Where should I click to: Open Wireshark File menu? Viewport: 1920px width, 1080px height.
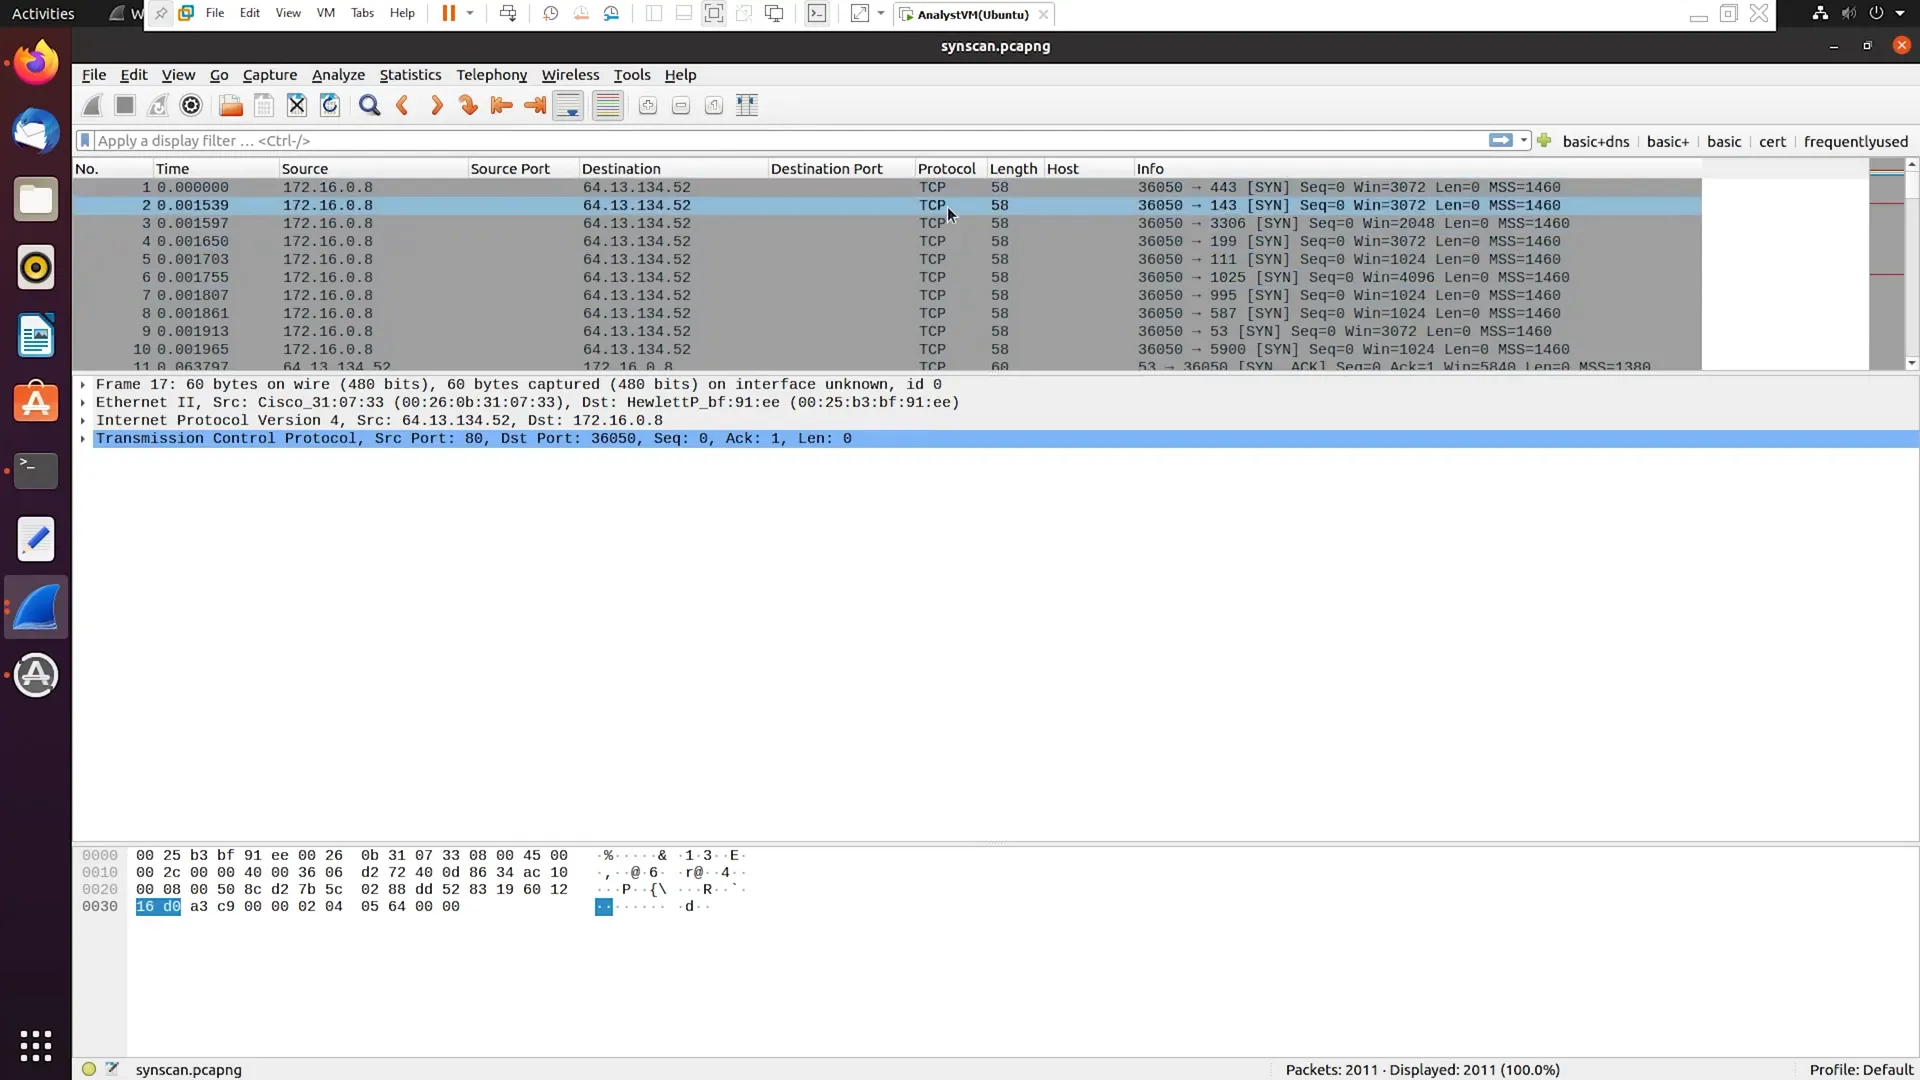(x=94, y=75)
